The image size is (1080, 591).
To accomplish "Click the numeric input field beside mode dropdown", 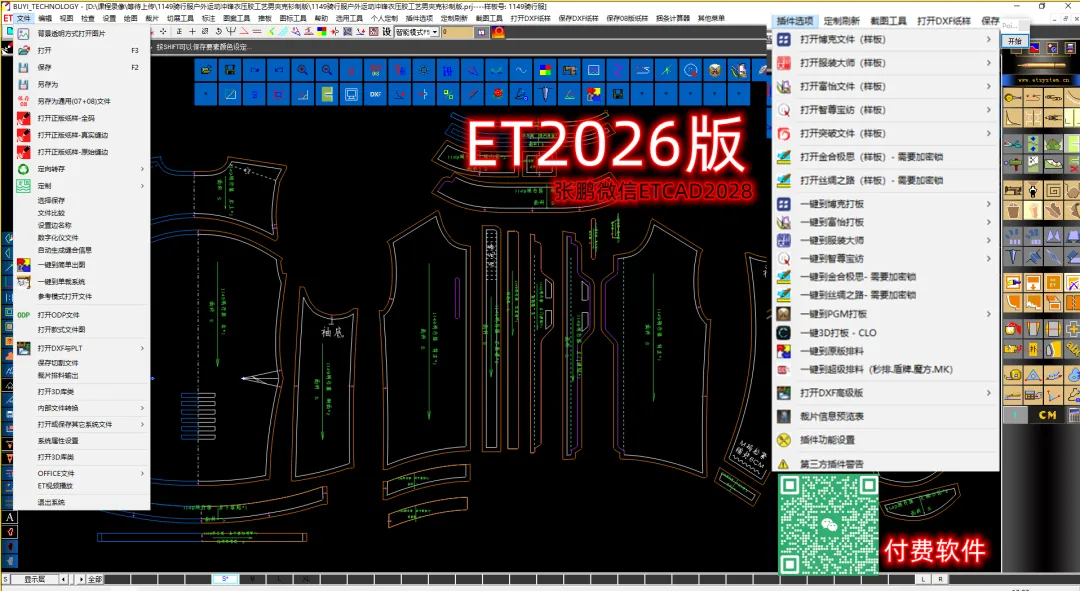I will pyautogui.click(x=457, y=32).
